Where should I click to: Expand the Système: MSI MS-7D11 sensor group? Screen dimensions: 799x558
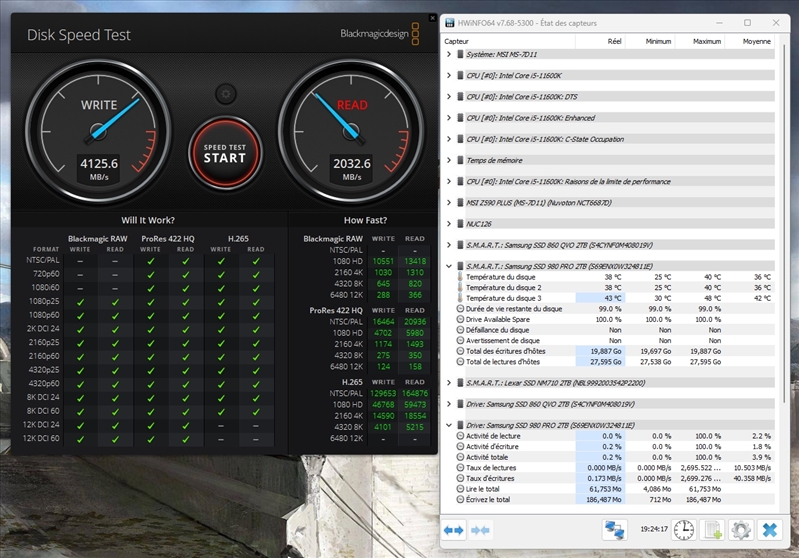[448, 54]
